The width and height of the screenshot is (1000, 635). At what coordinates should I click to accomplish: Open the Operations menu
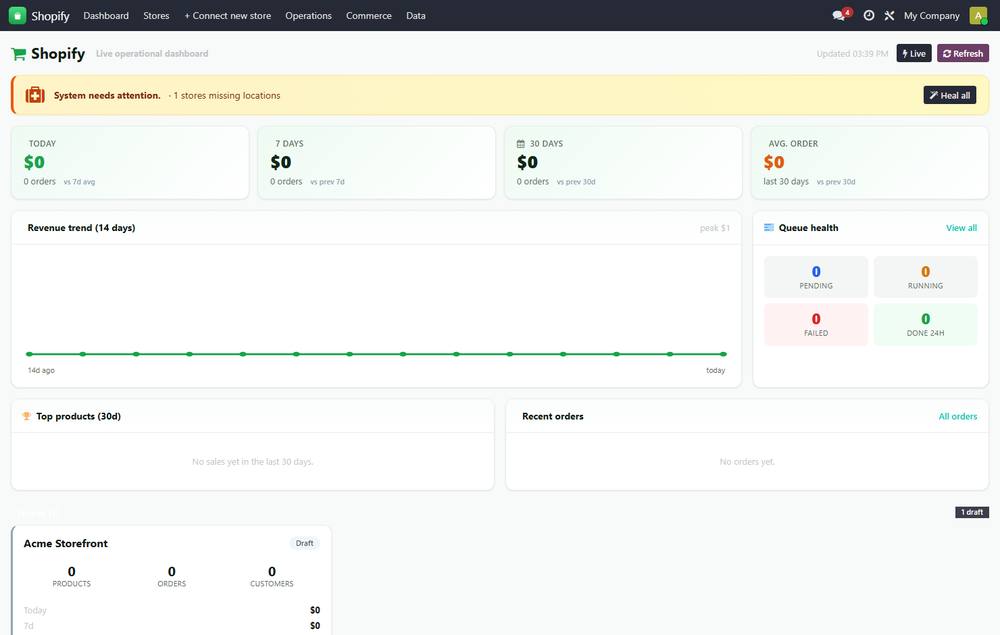coord(308,15)
